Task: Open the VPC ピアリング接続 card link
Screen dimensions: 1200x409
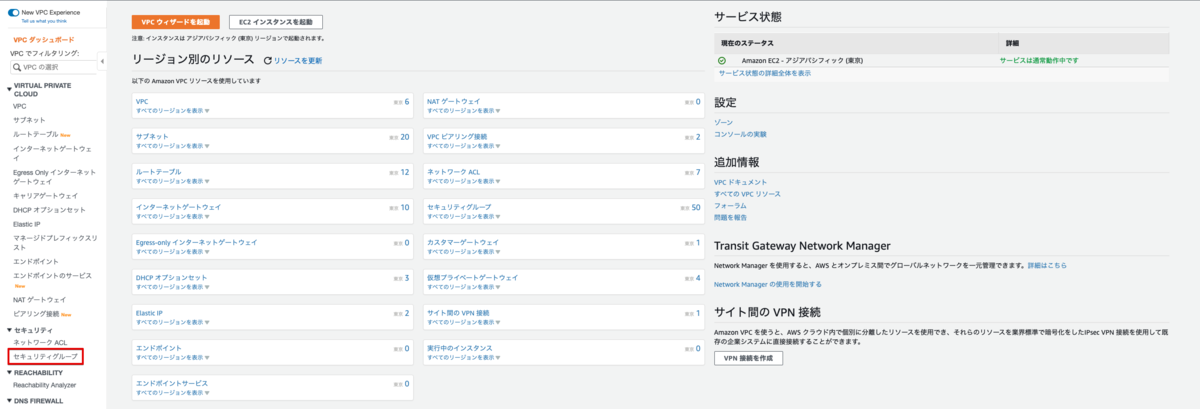Action: tap(457, 136)
